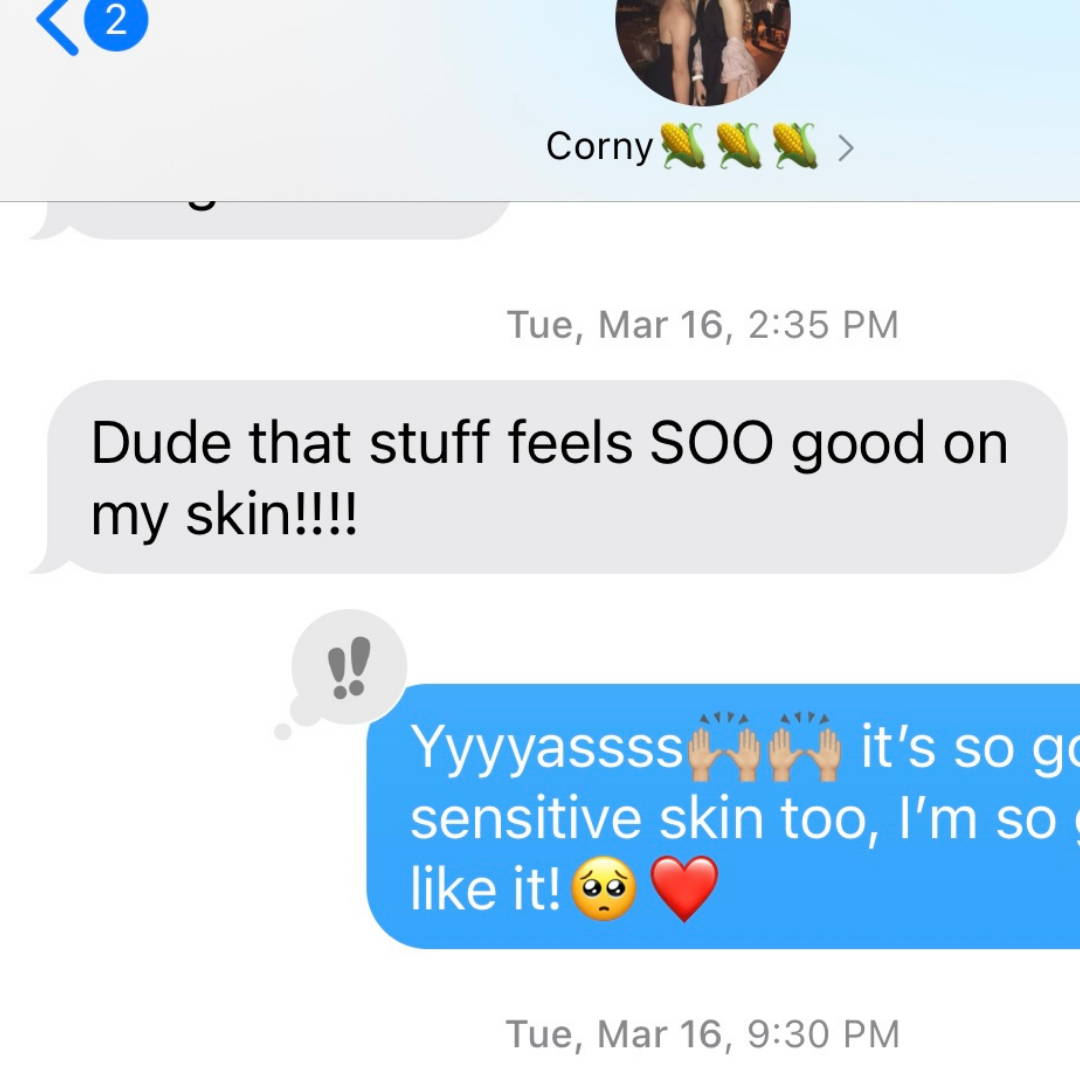Tap the third corn emoji in contact name
The image size is (1080, 1080).
click(x=794, y=145)
